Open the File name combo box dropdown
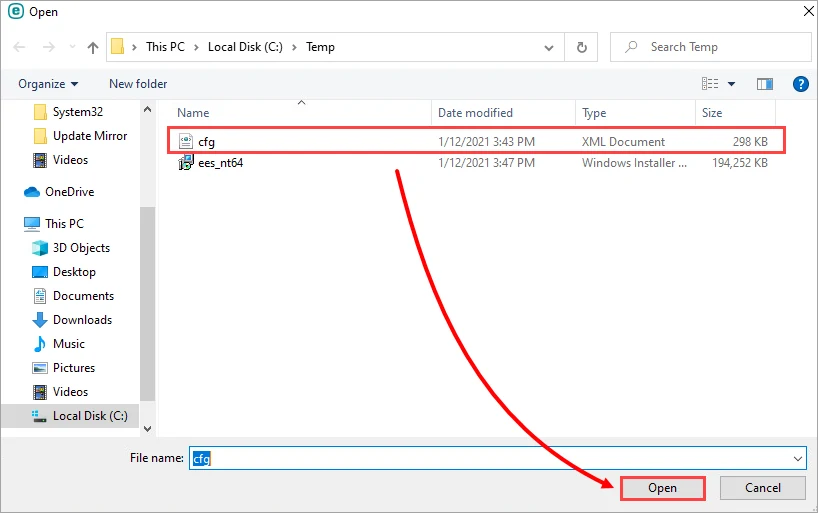This screenshot has height=513, width=818. (798, 459)
